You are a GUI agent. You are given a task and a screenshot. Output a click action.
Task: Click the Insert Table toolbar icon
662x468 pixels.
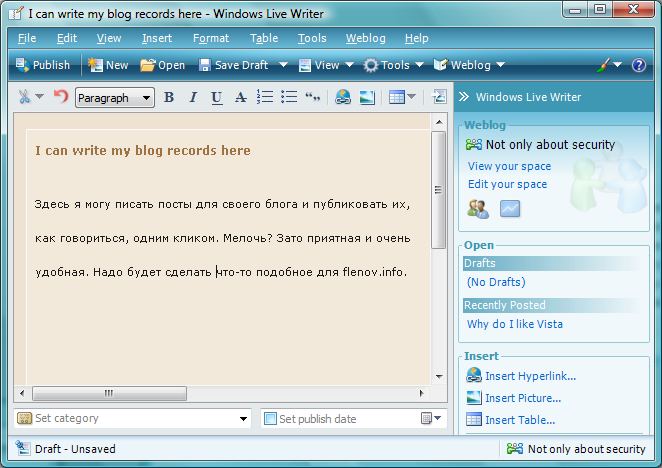[396, 98]
